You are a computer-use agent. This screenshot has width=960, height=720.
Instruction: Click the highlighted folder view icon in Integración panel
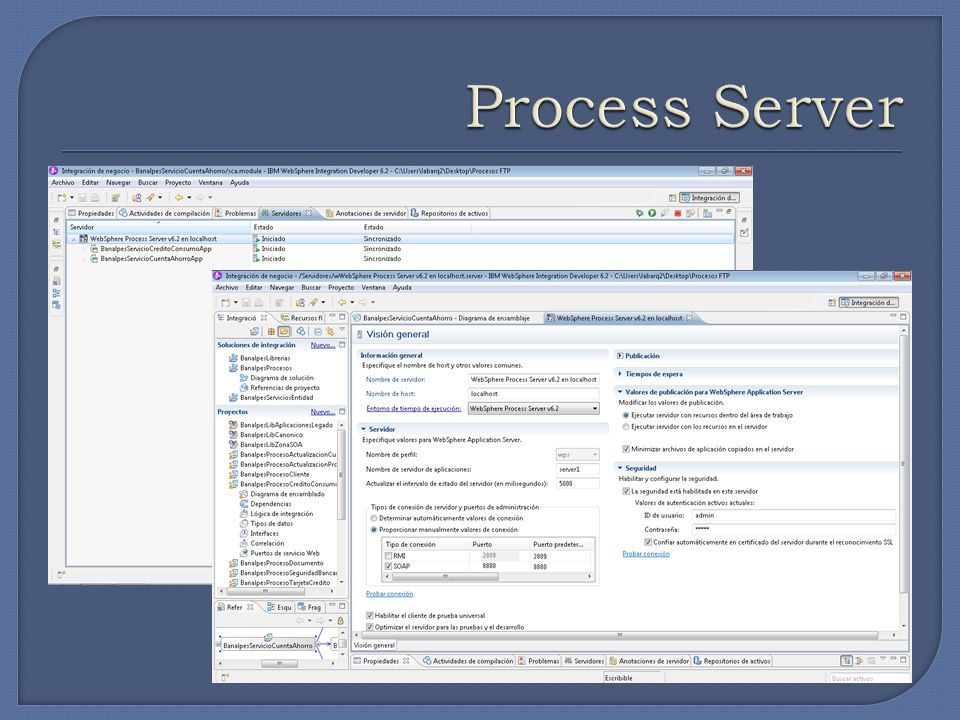tap(283, 331)
